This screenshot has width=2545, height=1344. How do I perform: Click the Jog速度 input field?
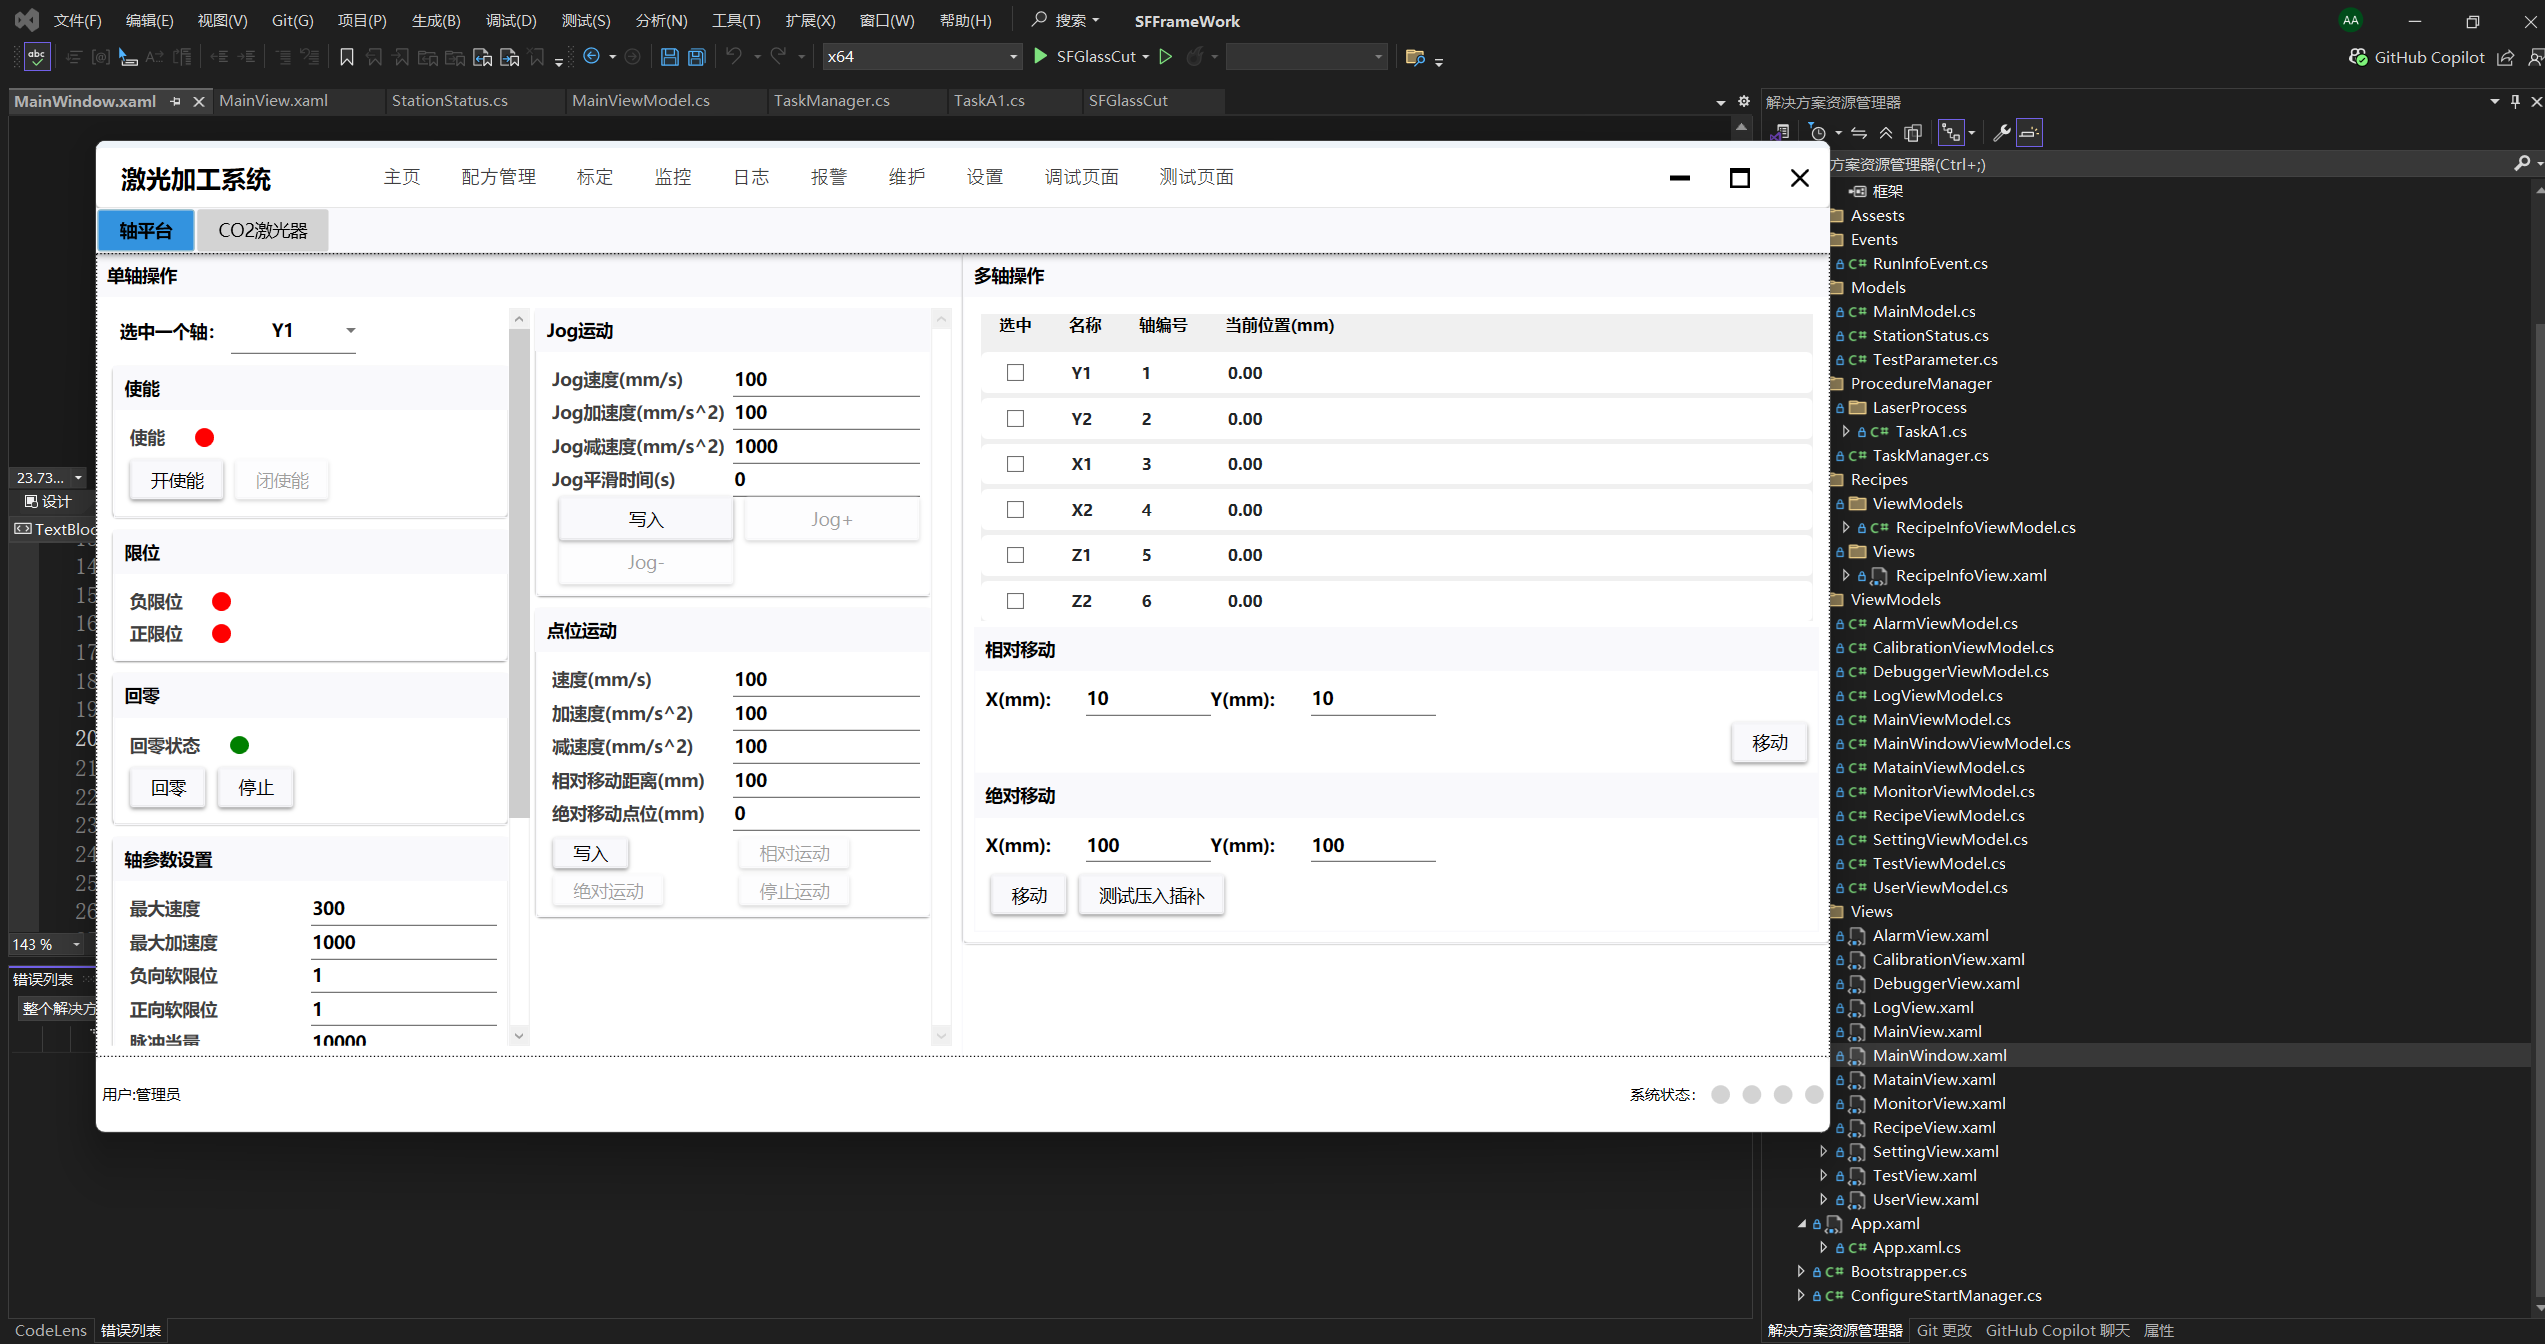[825, 380]
